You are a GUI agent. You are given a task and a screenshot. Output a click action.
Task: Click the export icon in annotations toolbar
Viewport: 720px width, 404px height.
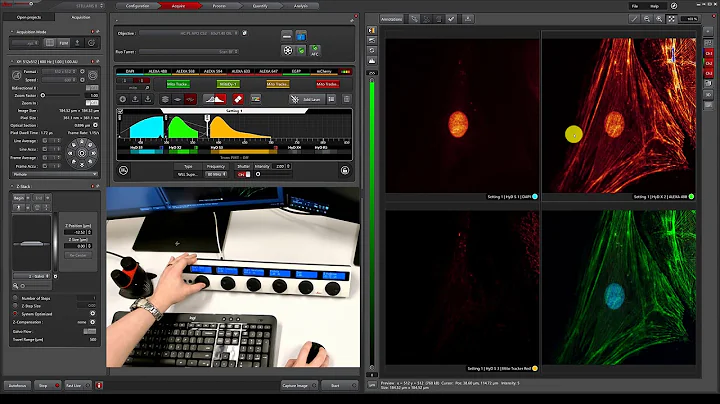point(467,19)
